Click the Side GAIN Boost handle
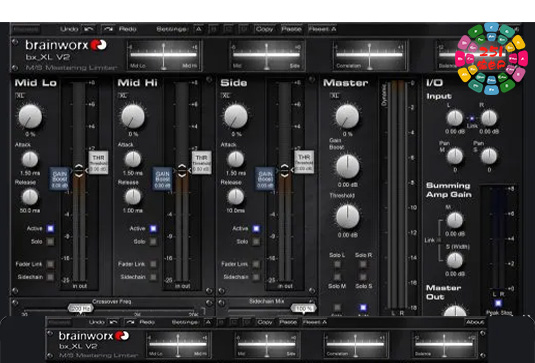Viewport: 535px width, 363px height. [265, 178]
